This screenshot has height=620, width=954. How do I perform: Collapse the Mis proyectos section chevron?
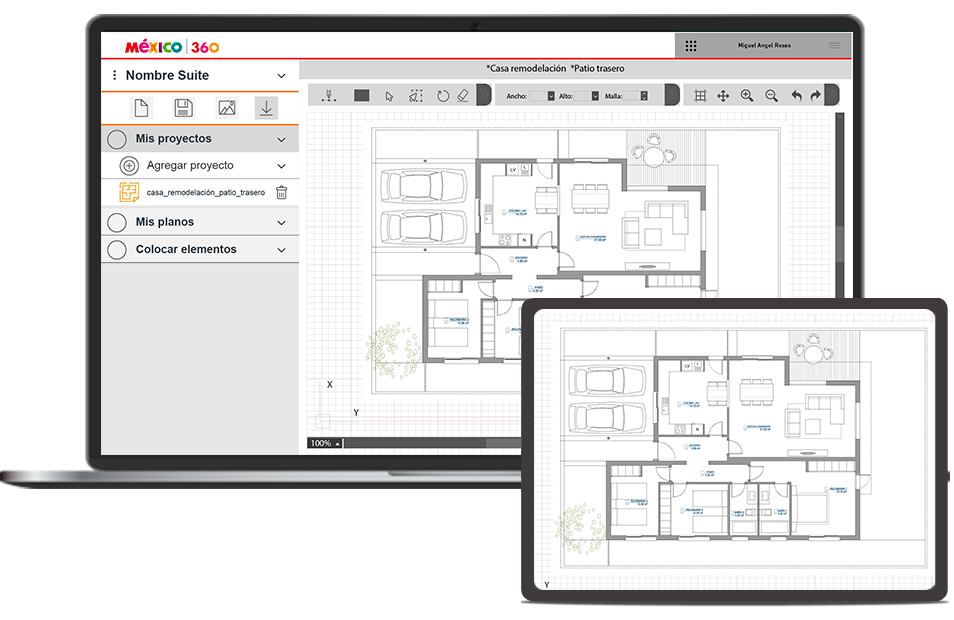282,140
